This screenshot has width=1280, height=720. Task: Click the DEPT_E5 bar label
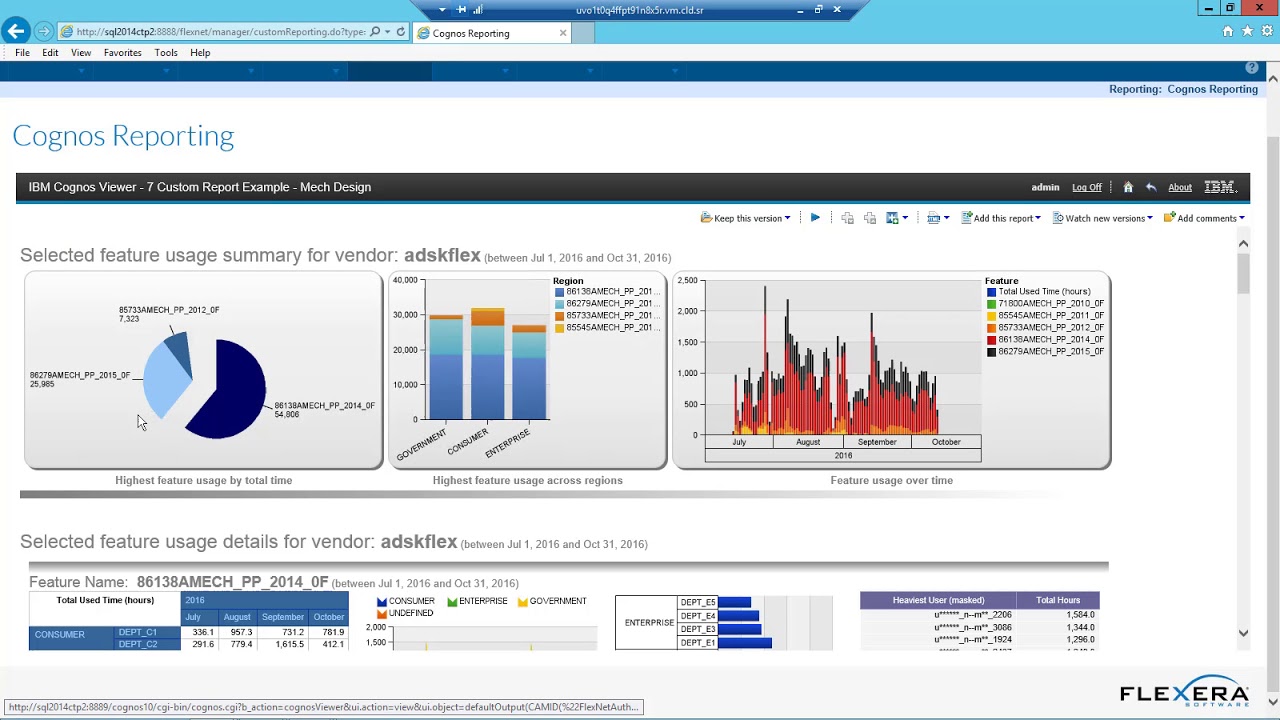[697, 602]
